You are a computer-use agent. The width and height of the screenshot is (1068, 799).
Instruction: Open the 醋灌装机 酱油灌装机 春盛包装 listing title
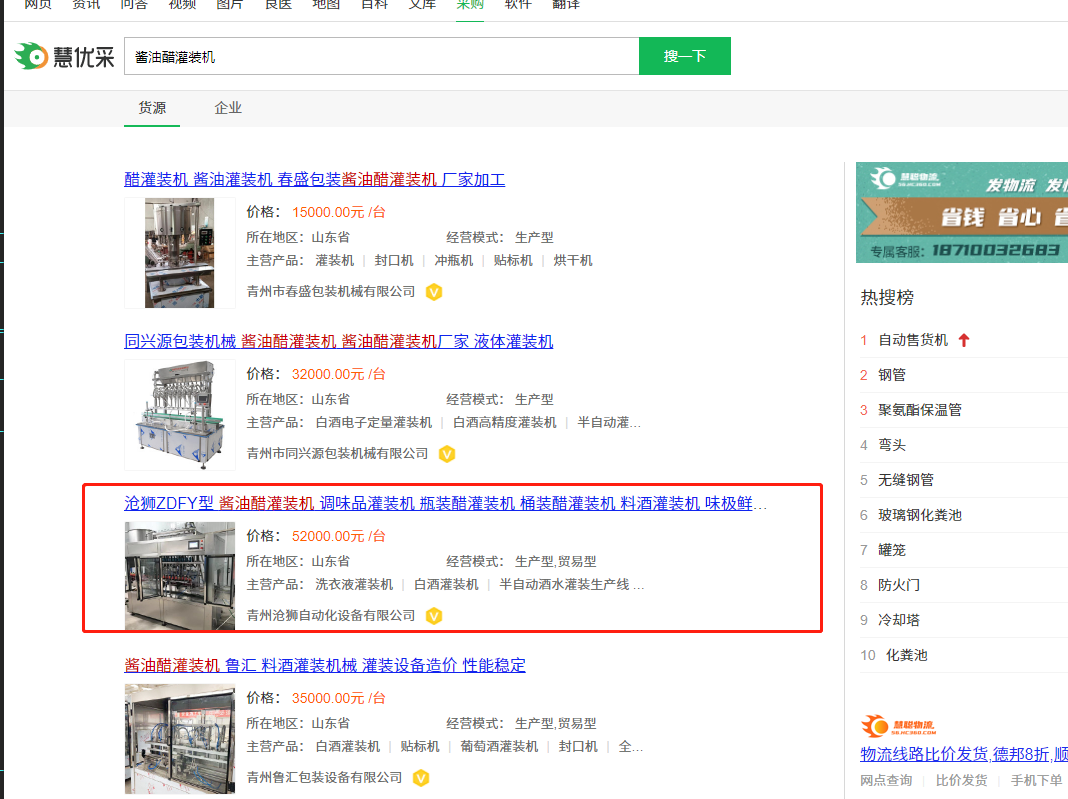pyautogui.click(x=315, y=180)
